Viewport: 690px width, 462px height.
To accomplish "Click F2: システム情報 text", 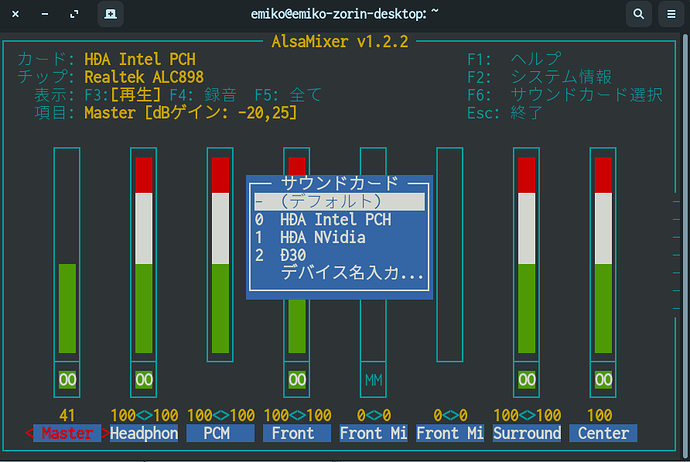I will 540,77.
